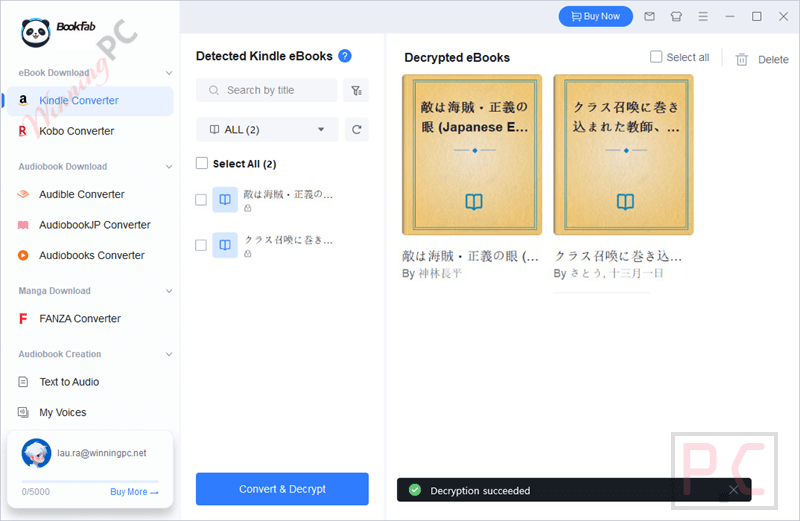Click the detected list title クラス召喚に巻き...
The width and height of the screenshot is (800, 521).
pos(288,240)
